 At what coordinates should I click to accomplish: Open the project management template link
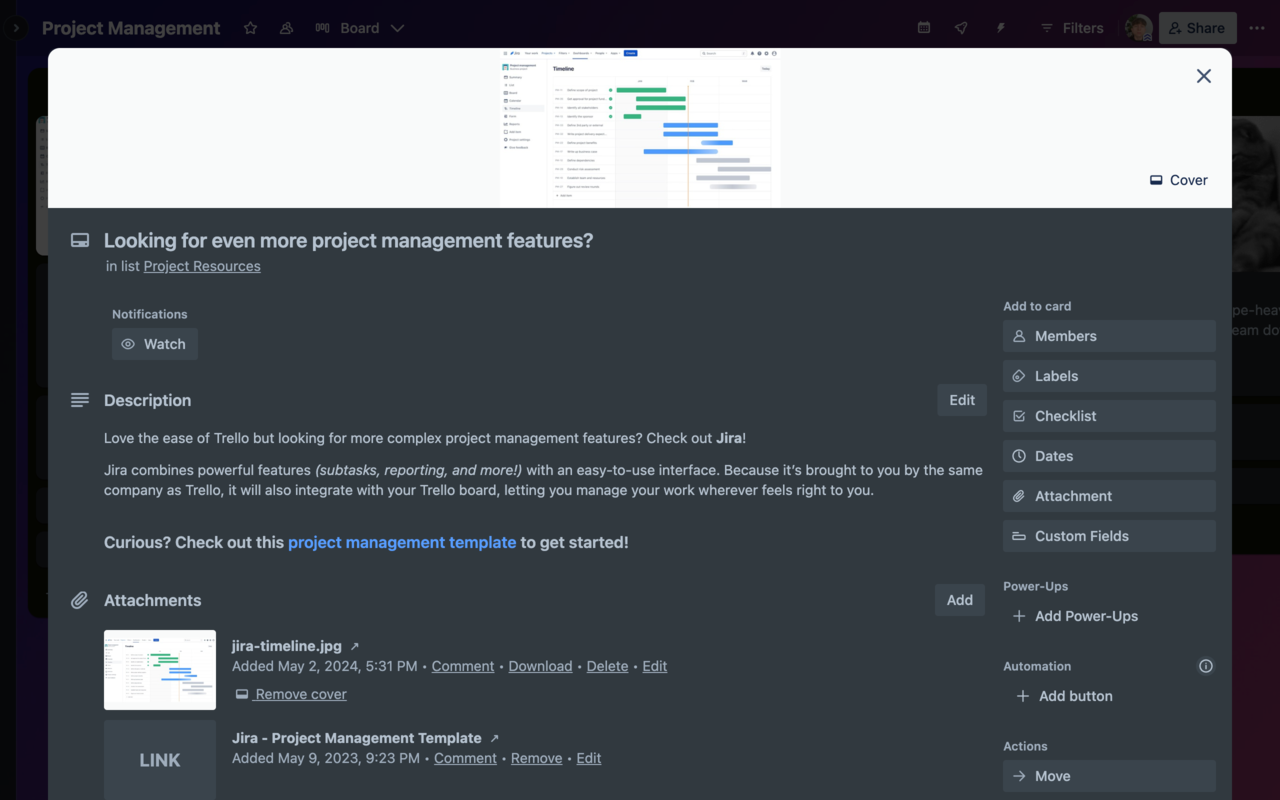coord(402,542)
